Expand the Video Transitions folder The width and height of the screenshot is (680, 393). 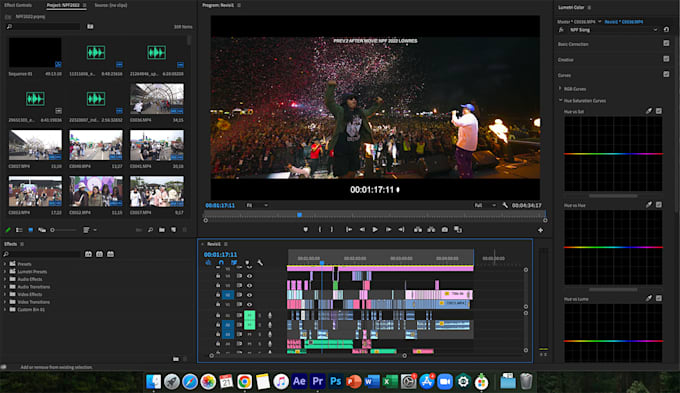click(x=5, y=302)
